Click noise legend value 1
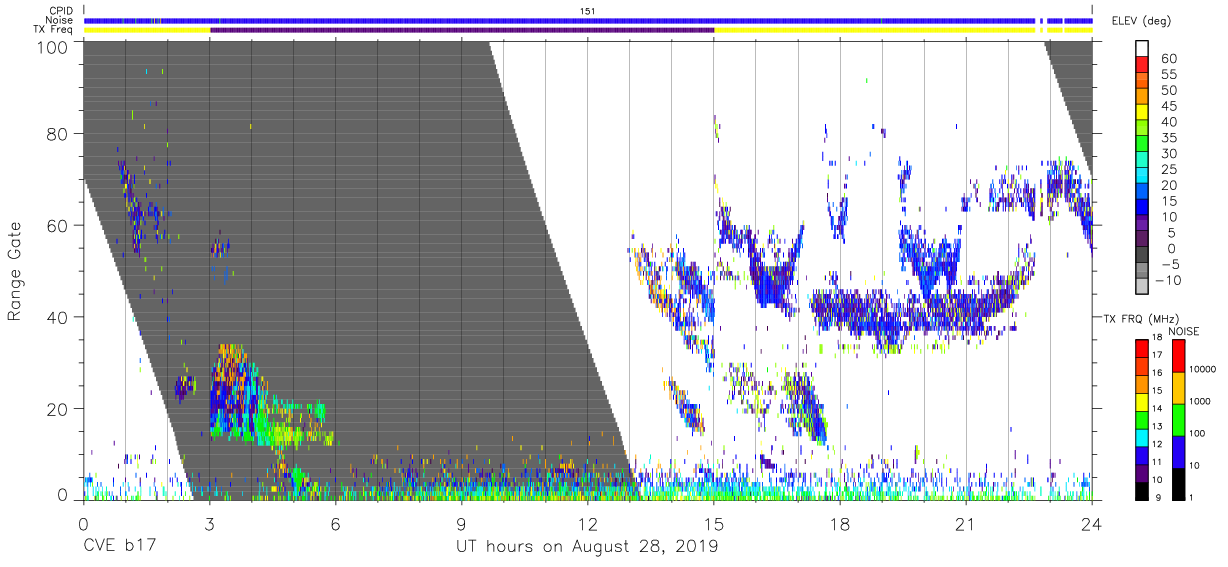This screenshot has width=1228, height=567. click(x=1191, y=497)
